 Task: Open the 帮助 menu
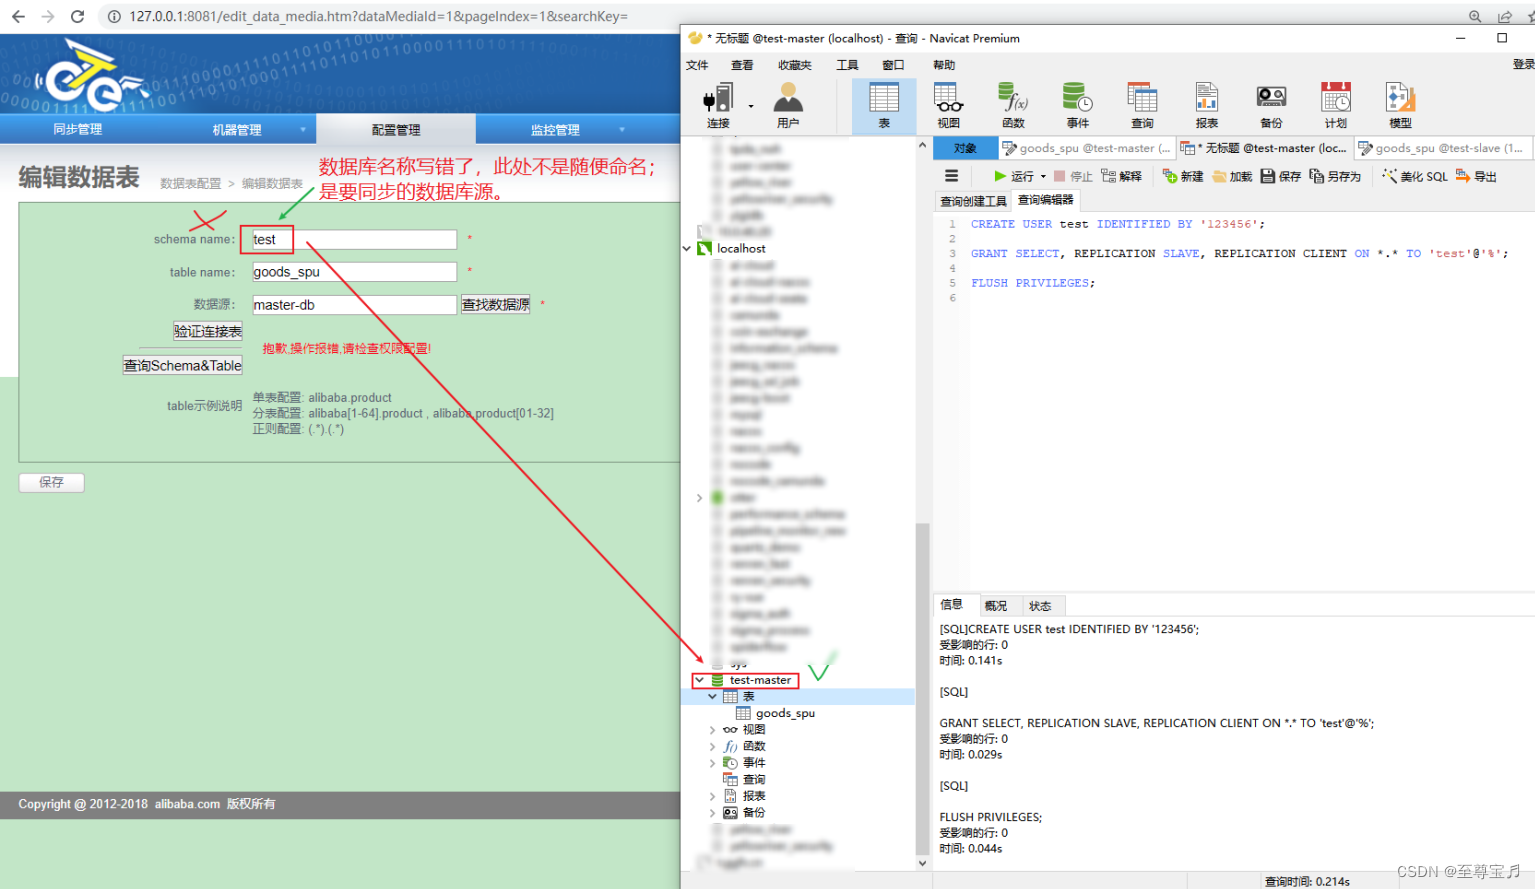point(944,65)
